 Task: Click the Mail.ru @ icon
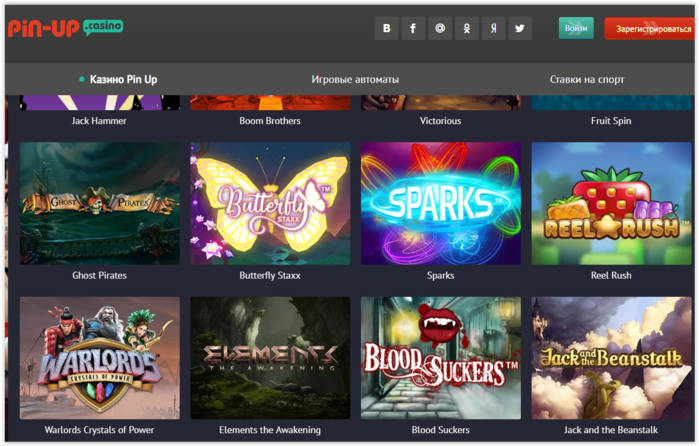coord(440,29)
